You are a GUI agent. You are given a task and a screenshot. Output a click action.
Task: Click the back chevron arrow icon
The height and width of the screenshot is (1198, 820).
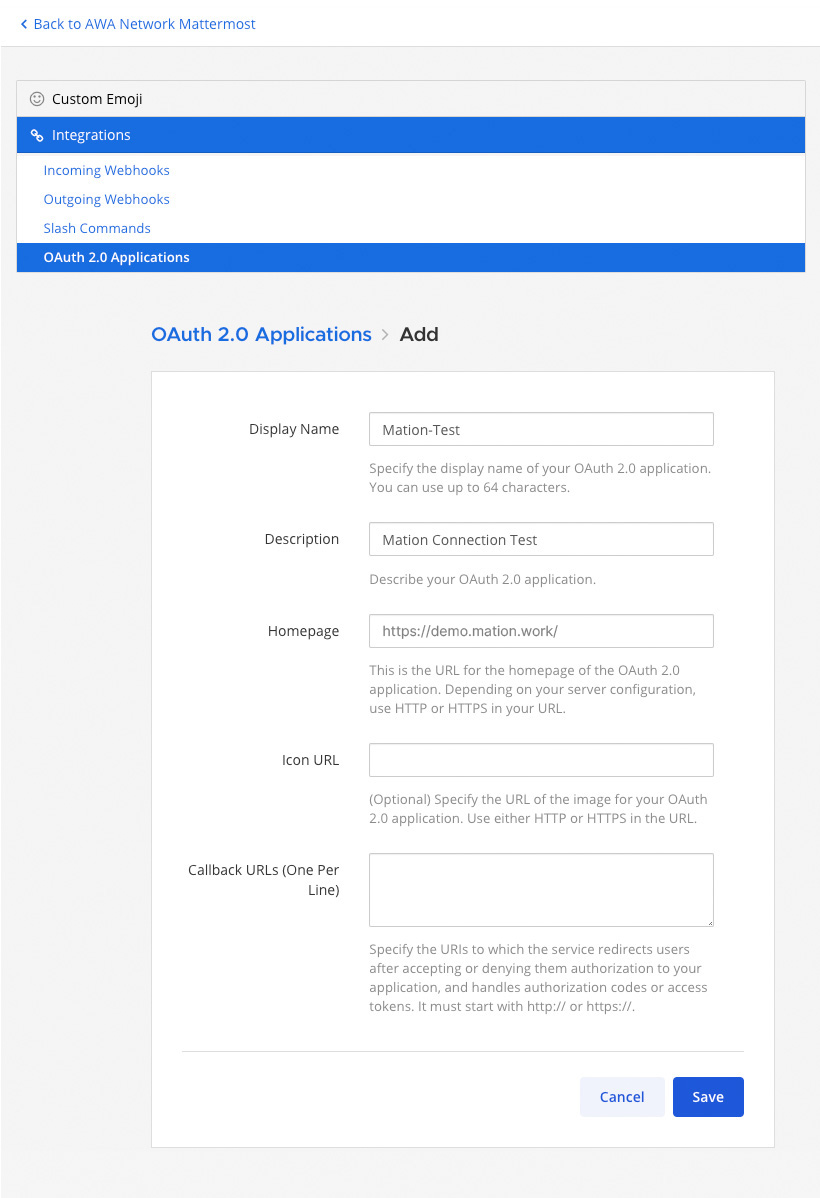pos(24,24)
